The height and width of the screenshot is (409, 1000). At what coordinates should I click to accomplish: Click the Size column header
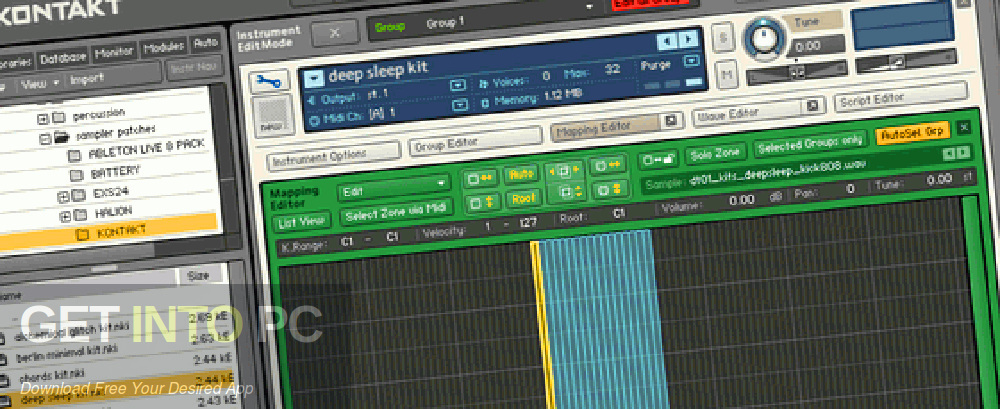[x=200, y=276]
